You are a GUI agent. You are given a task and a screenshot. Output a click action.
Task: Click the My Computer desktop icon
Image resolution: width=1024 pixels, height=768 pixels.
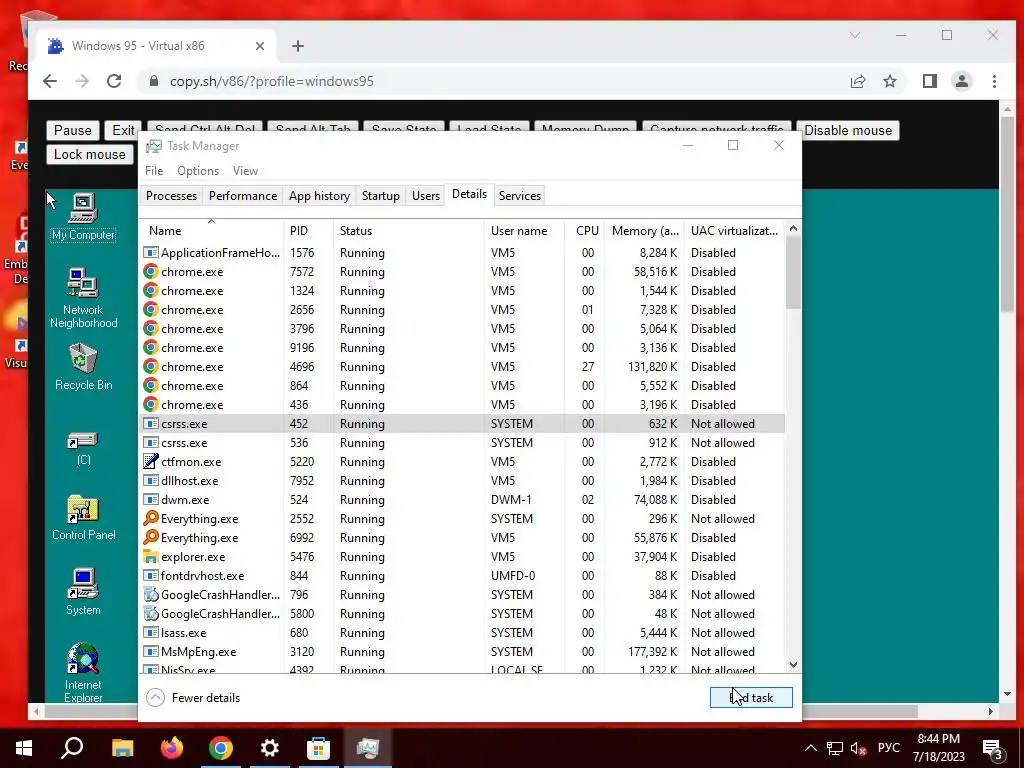tap(83, 217)
